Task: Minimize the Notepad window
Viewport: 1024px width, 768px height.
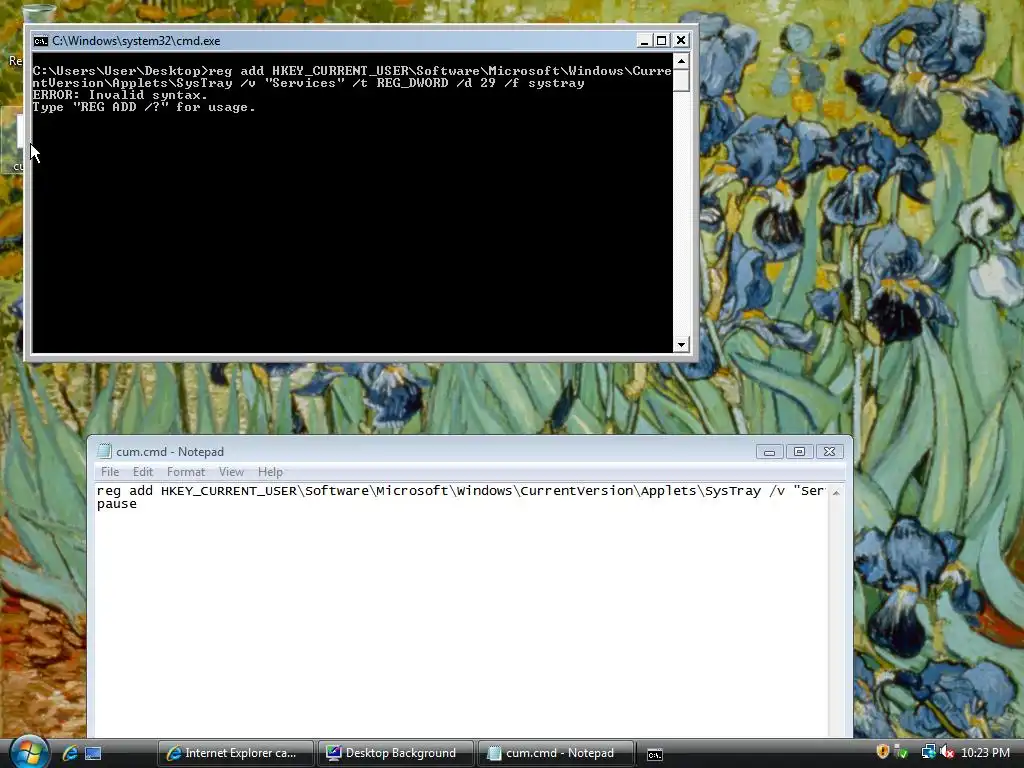Action: coord(769,452)
